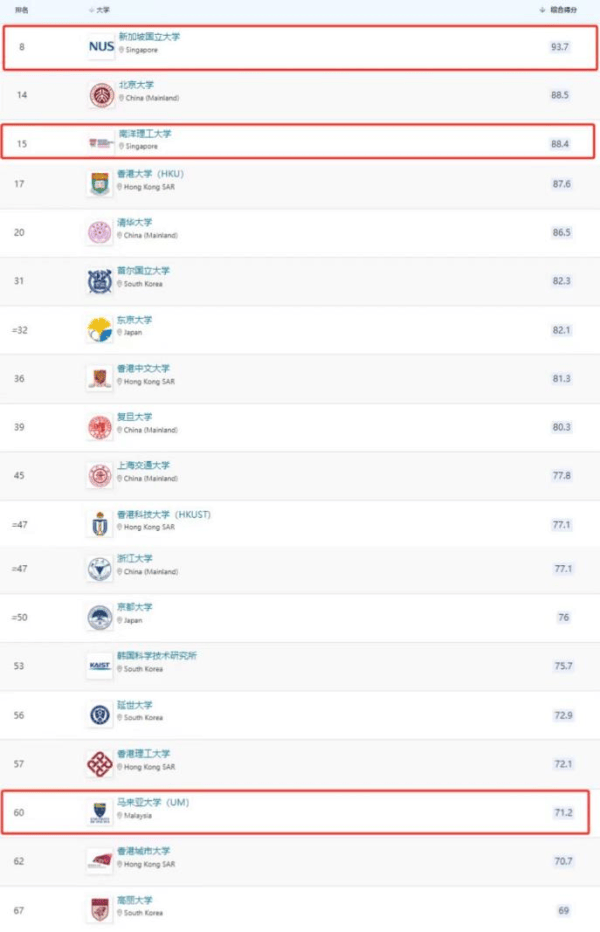This screenshot has height=932, width=600.
Task: Click the 浙江大学 blue emblem logo
Action: (101, 568)
